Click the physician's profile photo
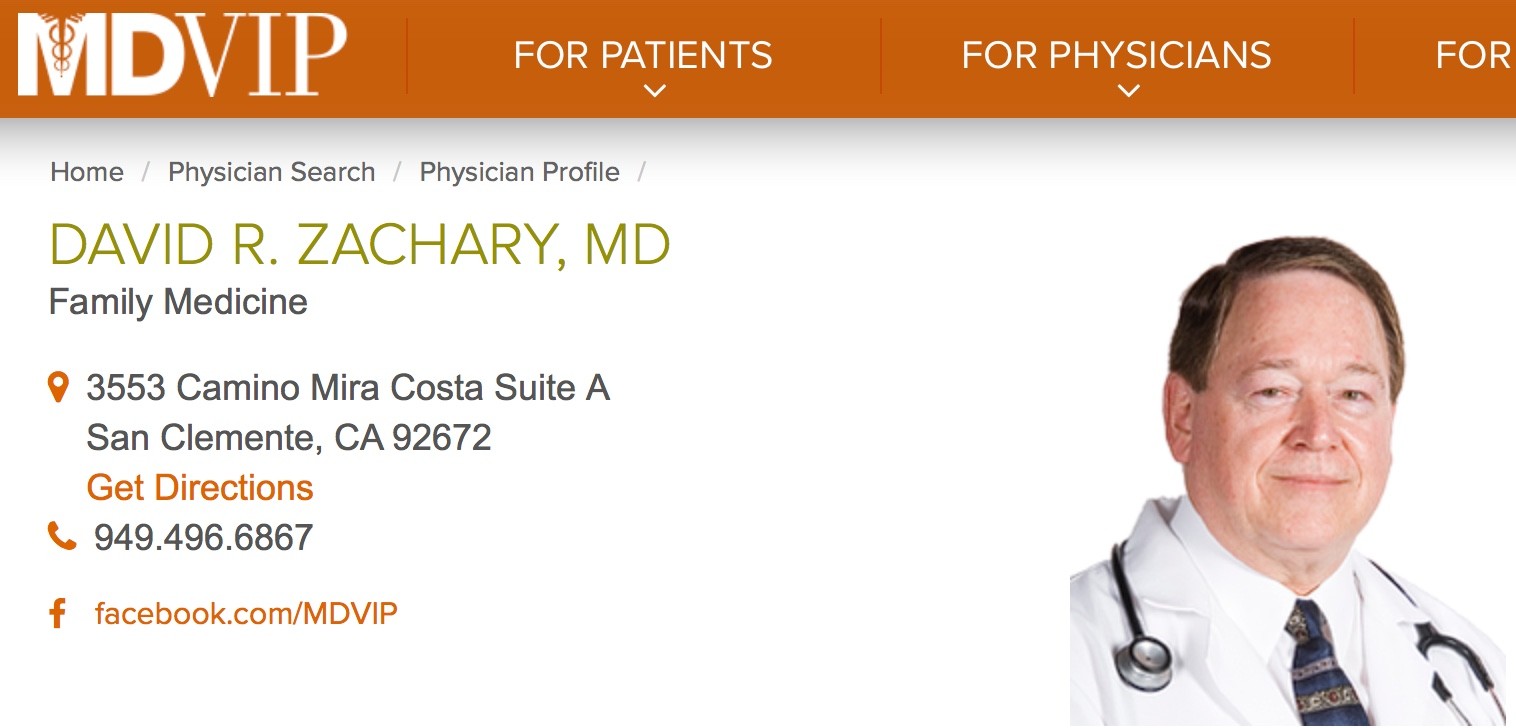 coord(1288,480)
